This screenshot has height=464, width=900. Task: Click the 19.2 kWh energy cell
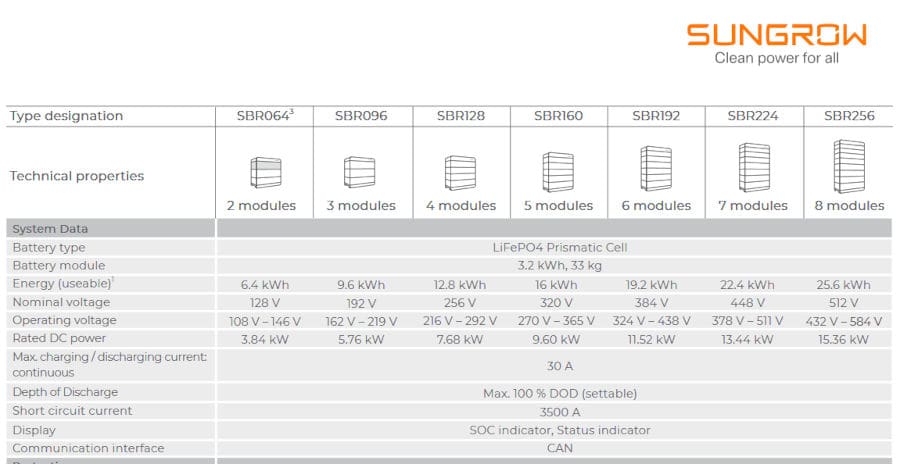(651, 285)
